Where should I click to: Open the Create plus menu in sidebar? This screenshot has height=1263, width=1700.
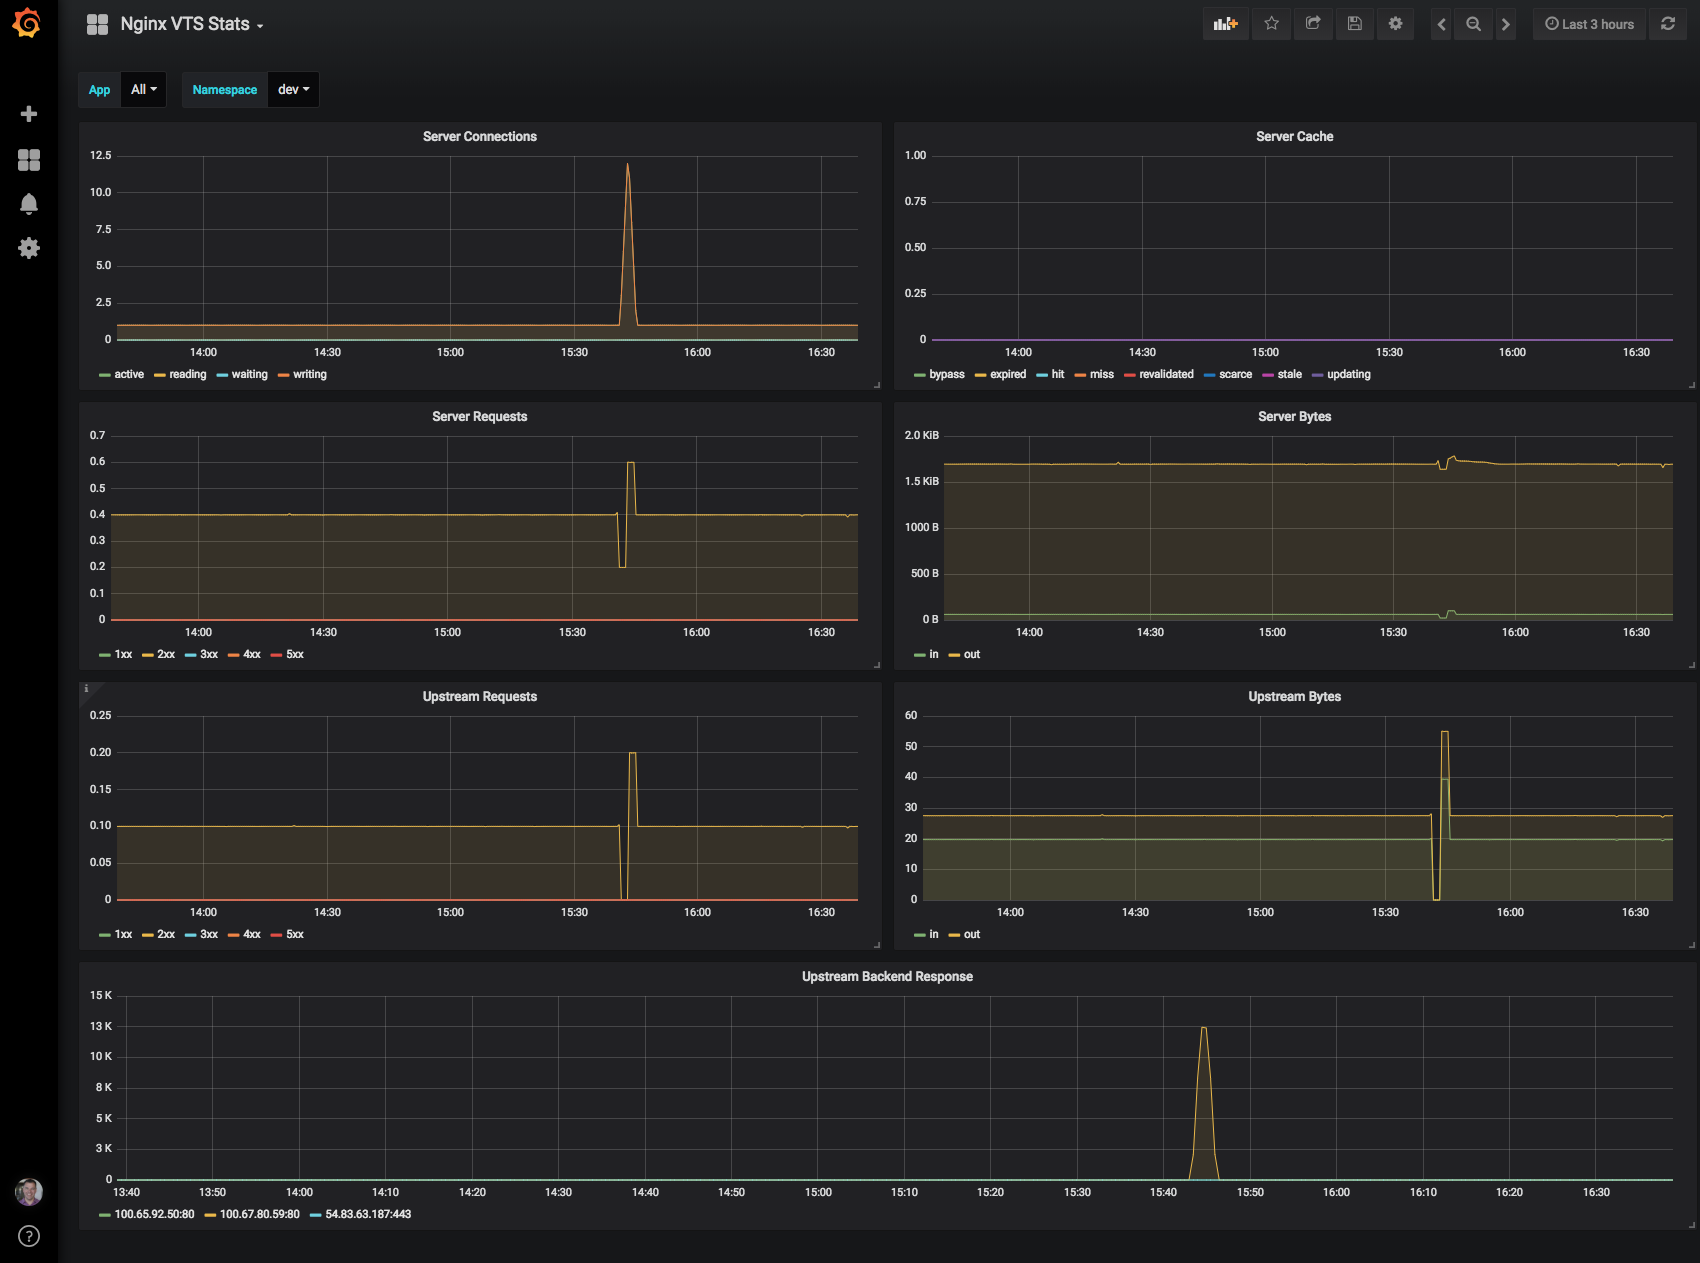pos(29,114)
